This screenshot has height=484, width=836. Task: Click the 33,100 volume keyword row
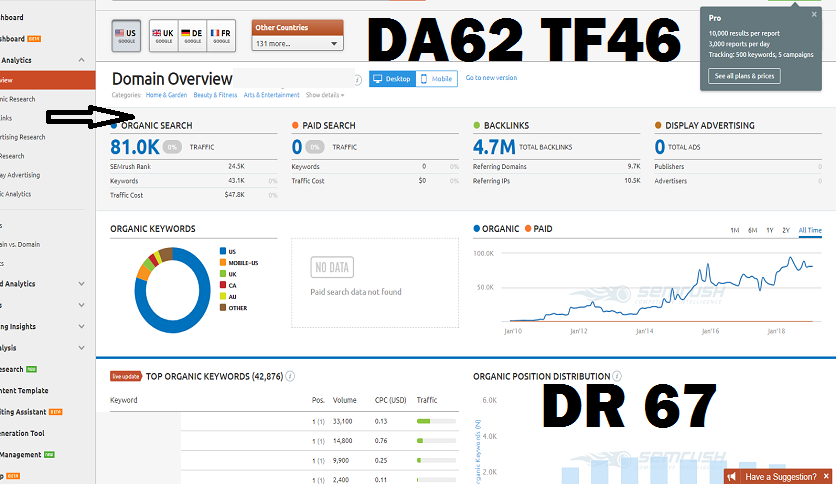(285, 421)
